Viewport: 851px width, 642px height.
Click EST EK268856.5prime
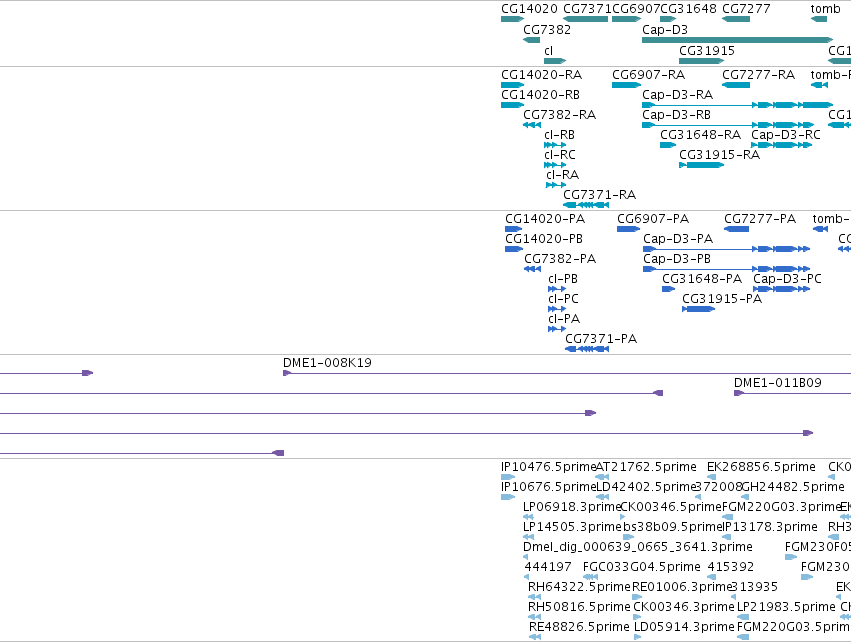pyautogui.click(x=711, y=477)
